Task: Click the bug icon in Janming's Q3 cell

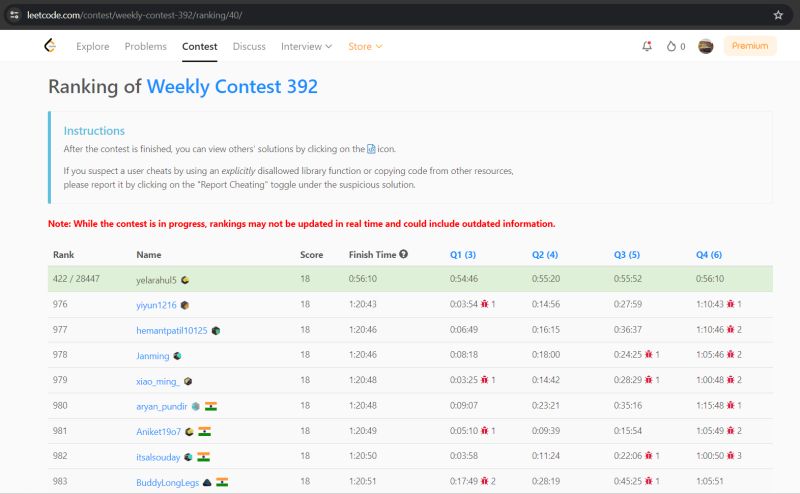Action: pos(648,354)
